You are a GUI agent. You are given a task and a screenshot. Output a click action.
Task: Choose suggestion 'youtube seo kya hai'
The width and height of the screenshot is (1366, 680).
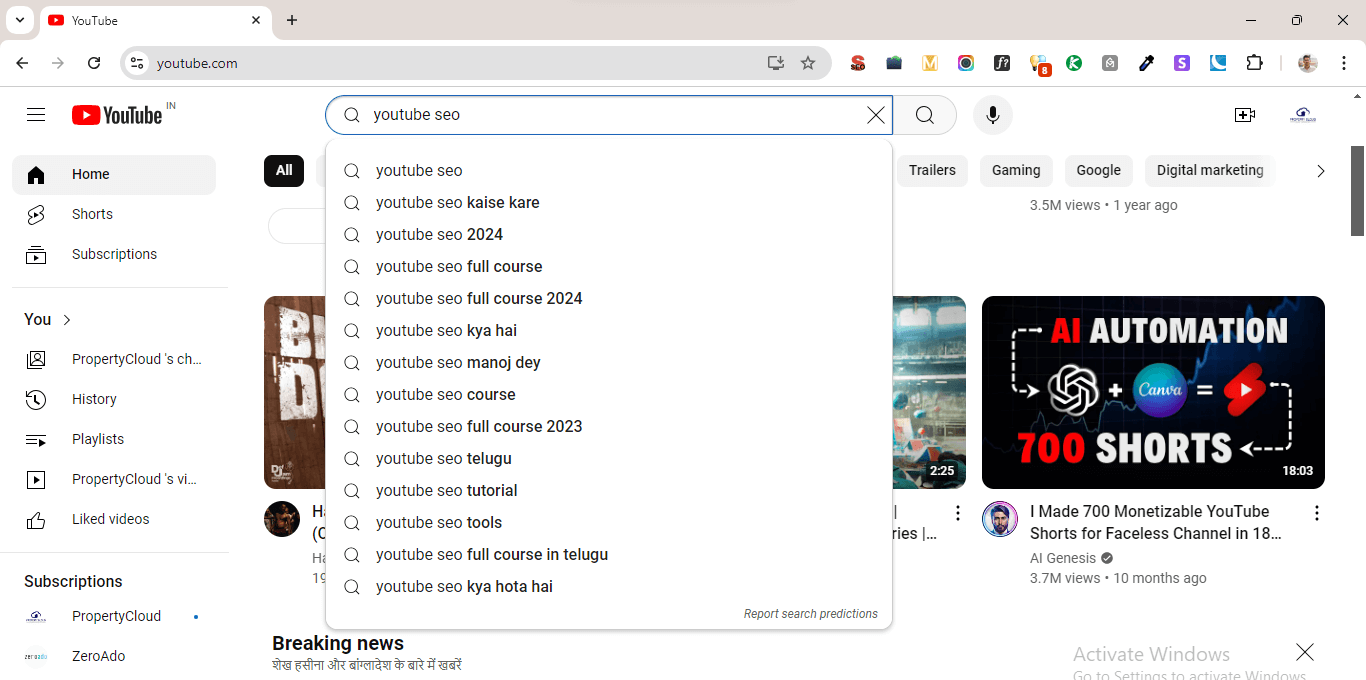[609, 331]
